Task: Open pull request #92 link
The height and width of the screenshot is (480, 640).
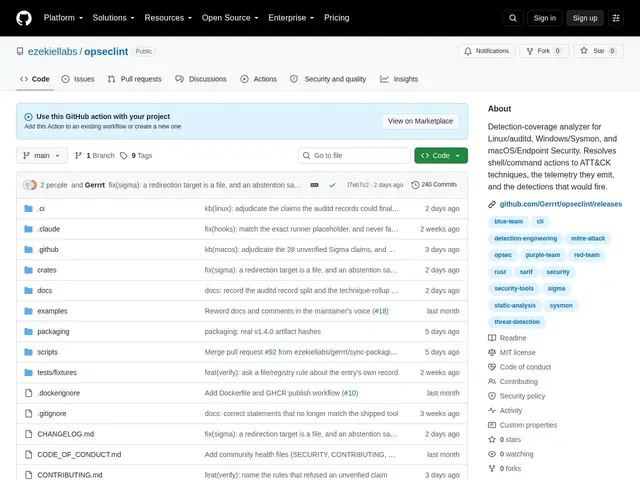Action: tap(270, 352)
